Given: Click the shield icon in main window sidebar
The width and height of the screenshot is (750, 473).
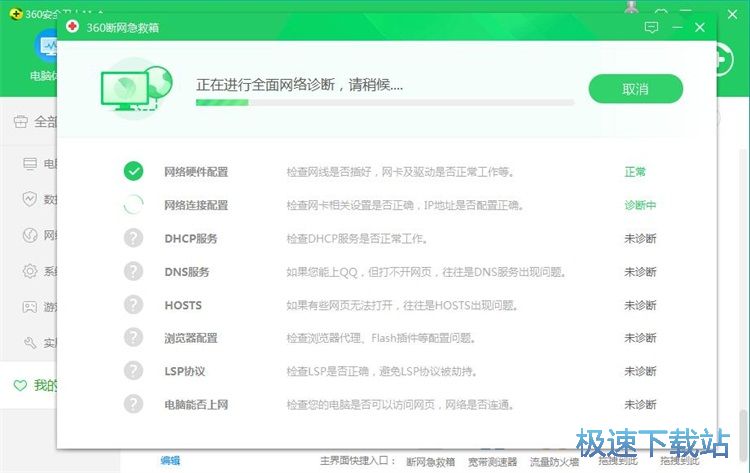Looking at the screenshot, I should pos(30,198).
